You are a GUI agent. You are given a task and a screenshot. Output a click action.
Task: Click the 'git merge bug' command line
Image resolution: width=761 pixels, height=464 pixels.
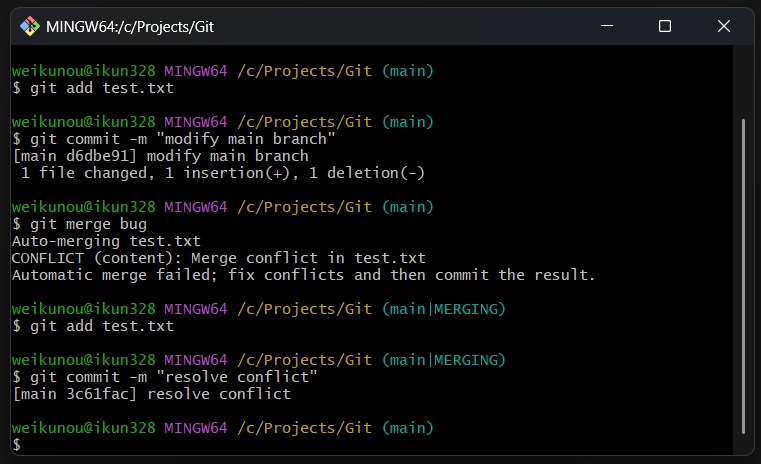point(79,224)
